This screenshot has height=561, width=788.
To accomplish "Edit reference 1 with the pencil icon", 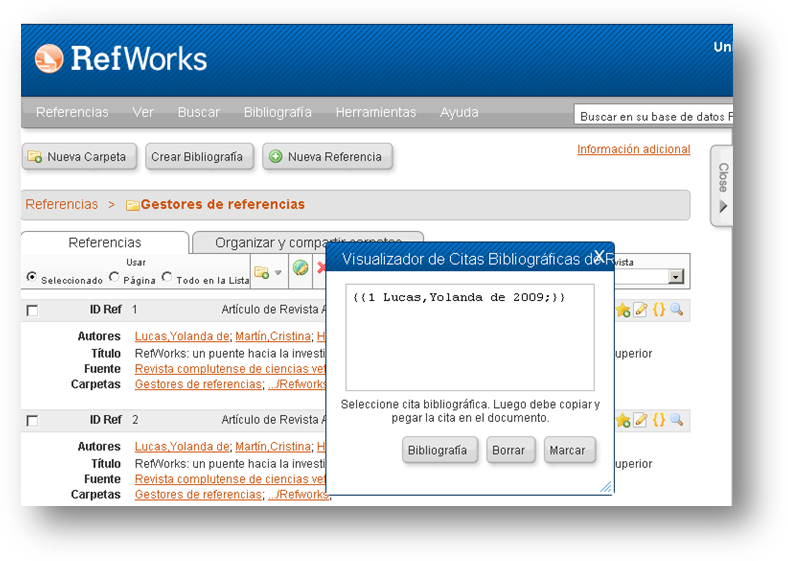I will (x=640, y=310).
